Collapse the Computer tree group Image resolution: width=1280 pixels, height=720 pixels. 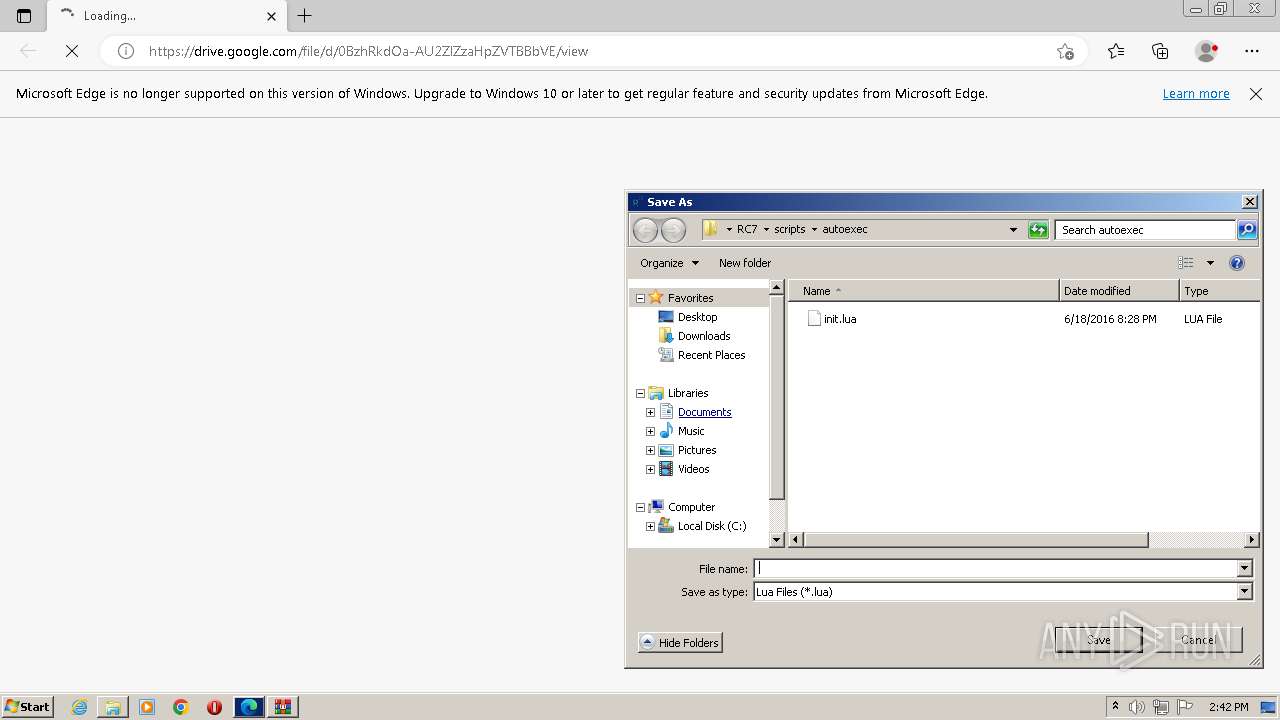pos(640,507)
